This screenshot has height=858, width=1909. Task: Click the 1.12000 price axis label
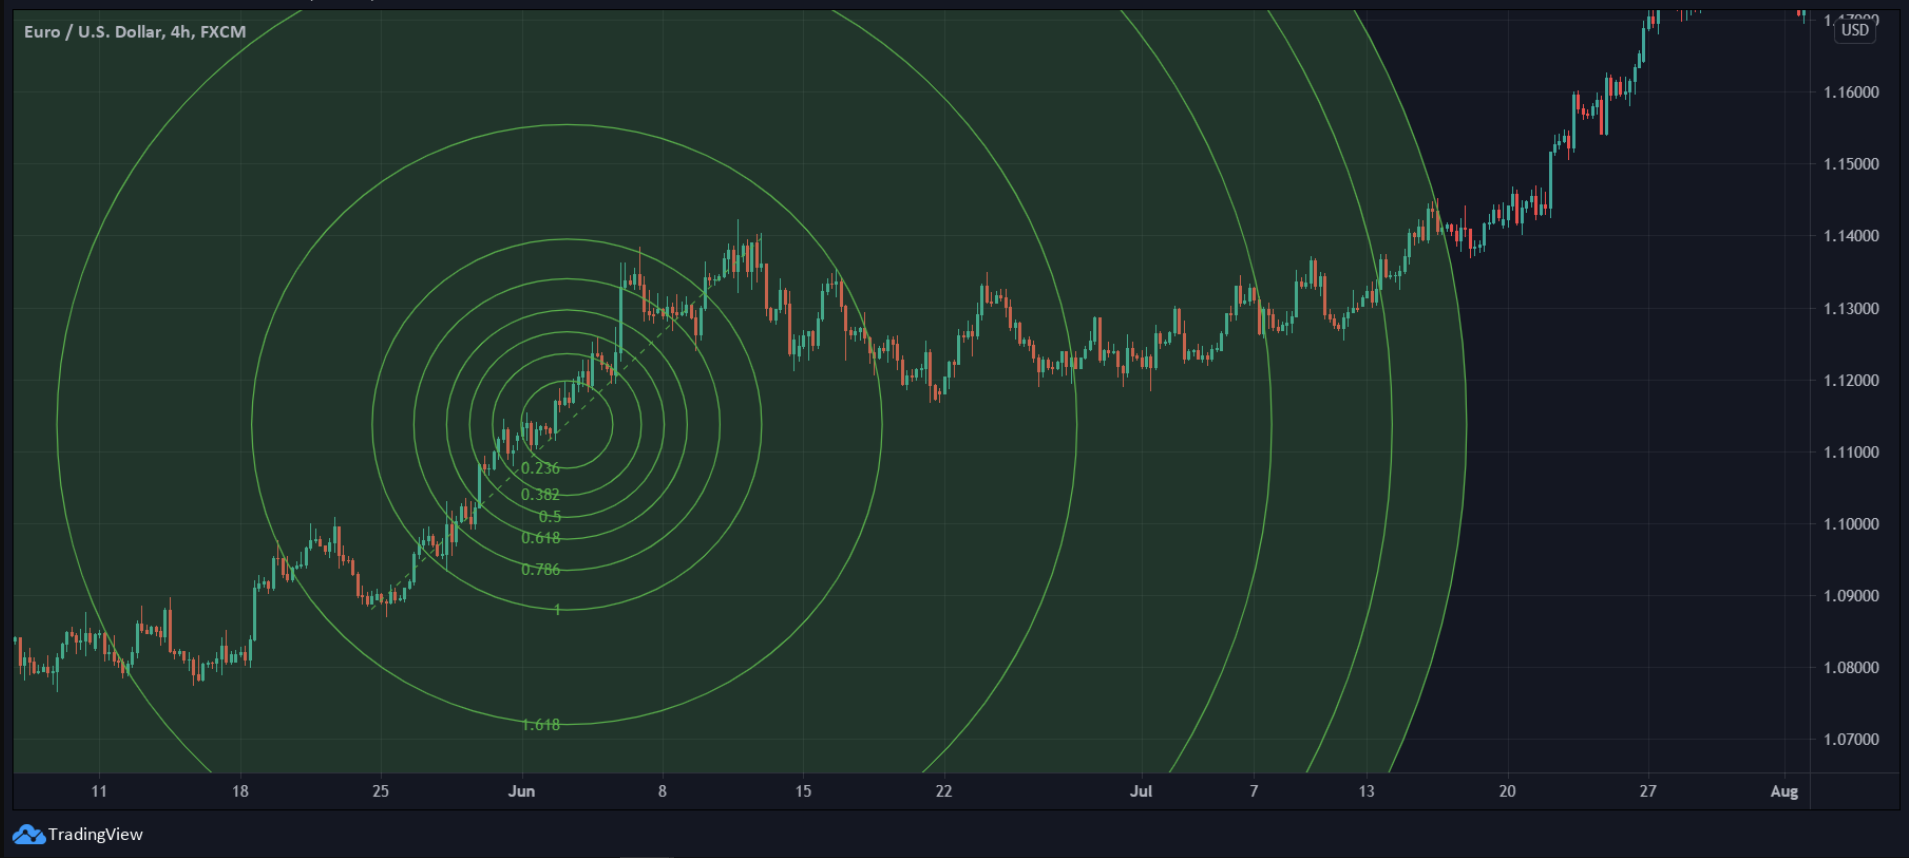1851,380
